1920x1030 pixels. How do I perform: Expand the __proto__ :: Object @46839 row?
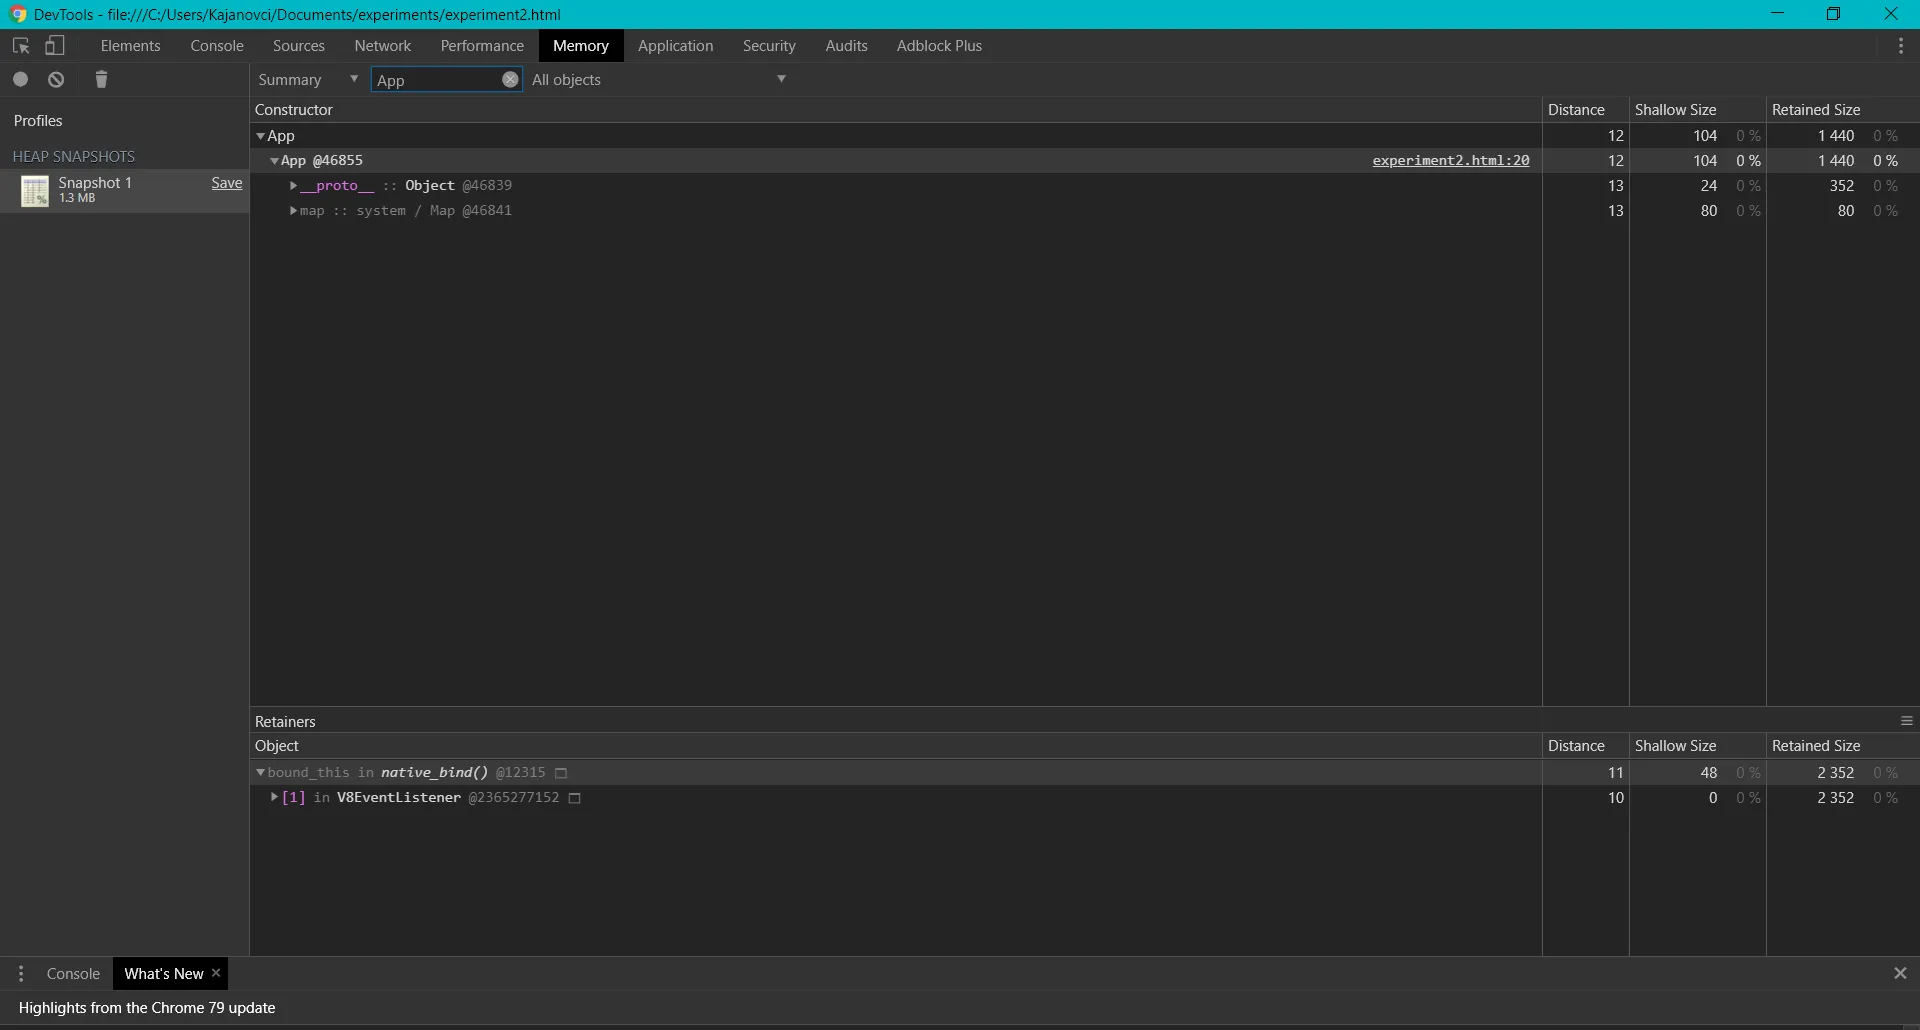293,186
